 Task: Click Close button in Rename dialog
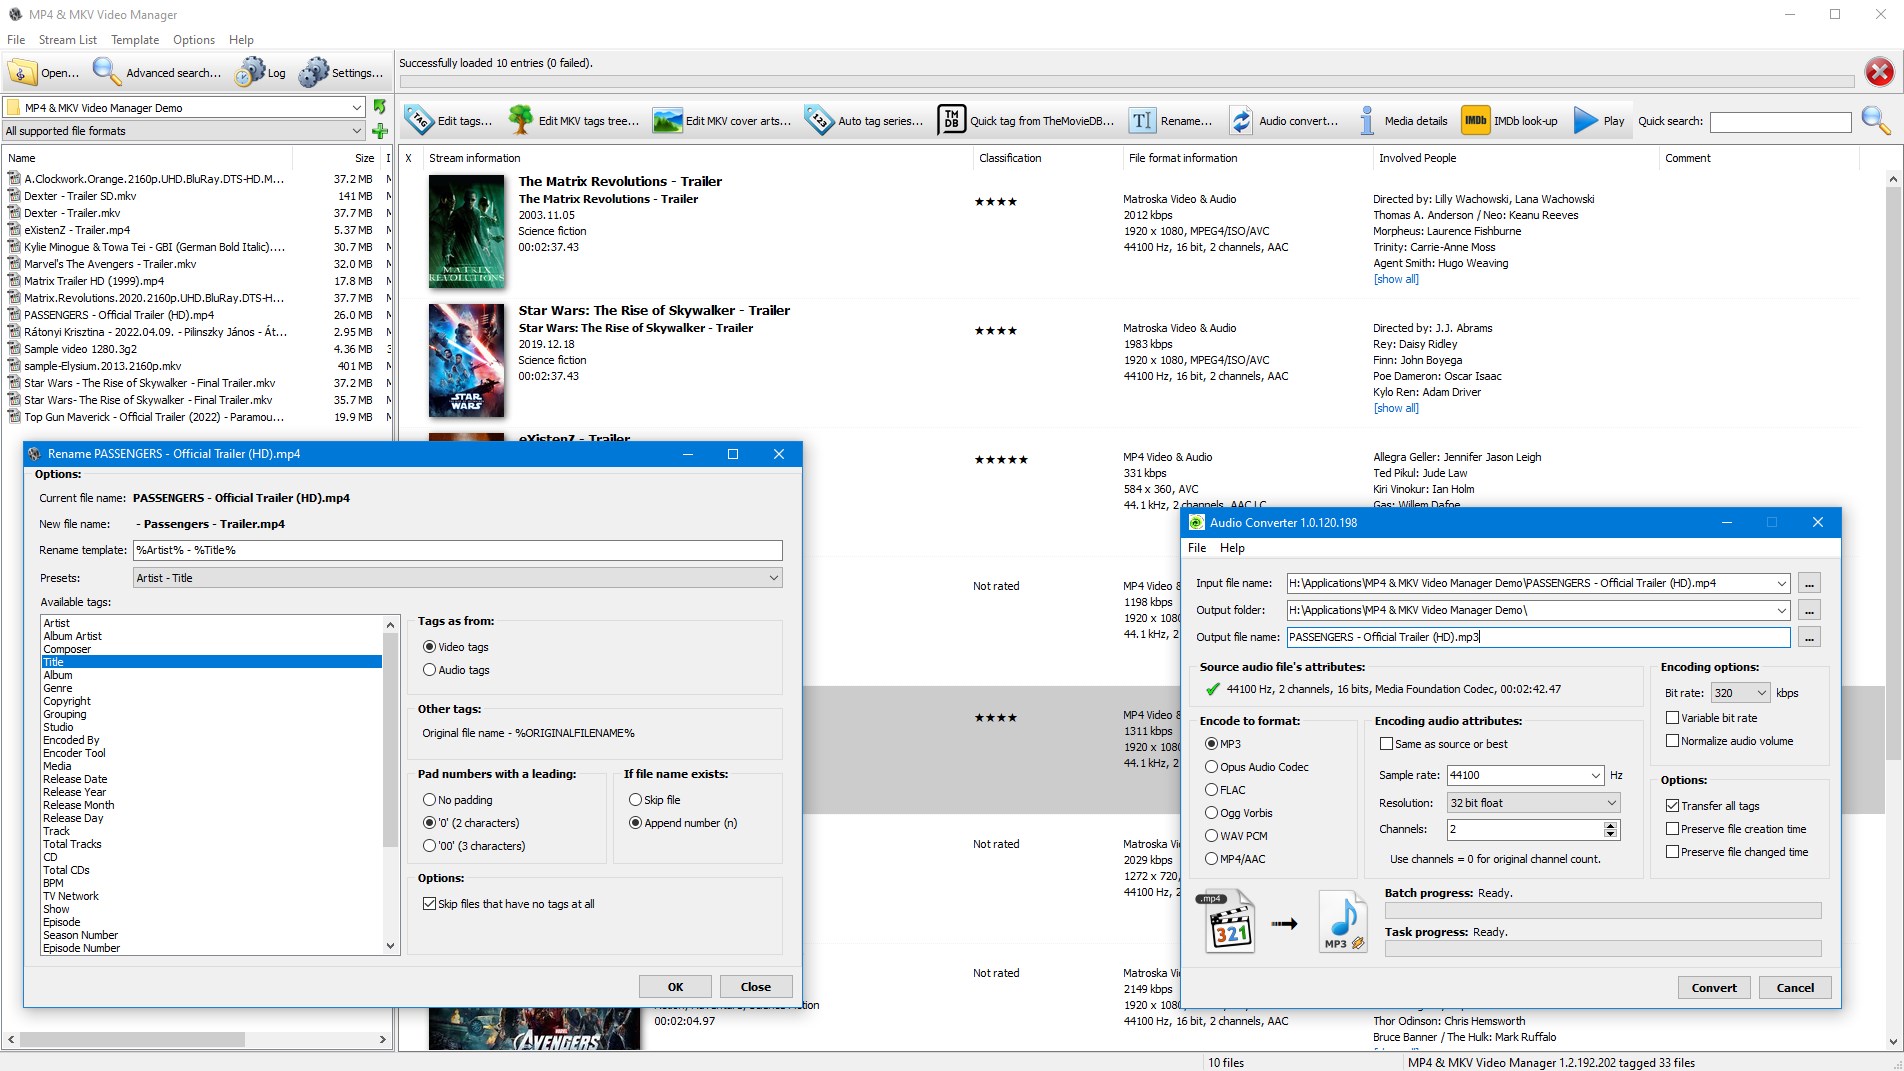click(756, 987)
